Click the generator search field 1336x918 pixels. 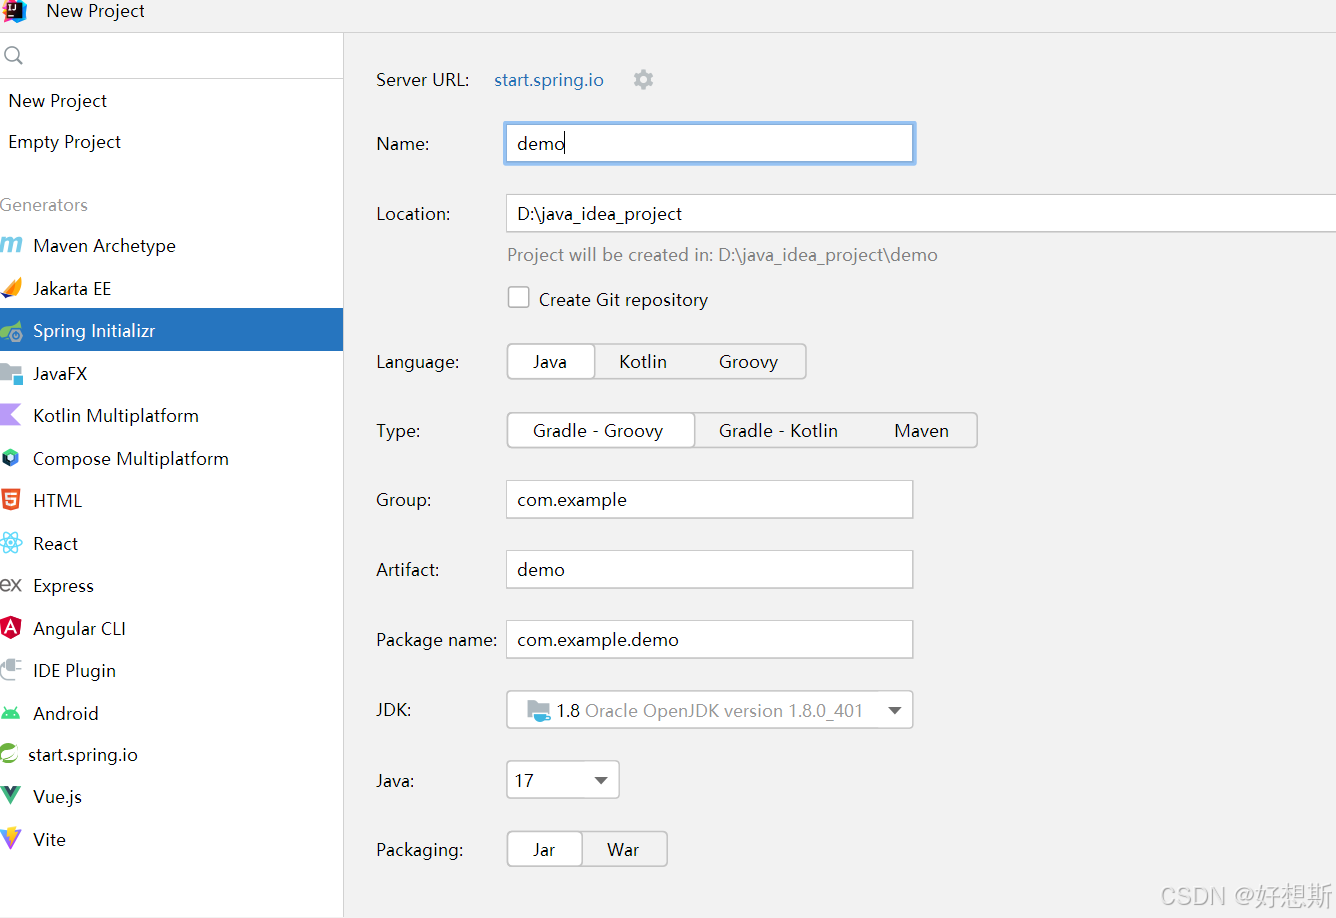171,56
